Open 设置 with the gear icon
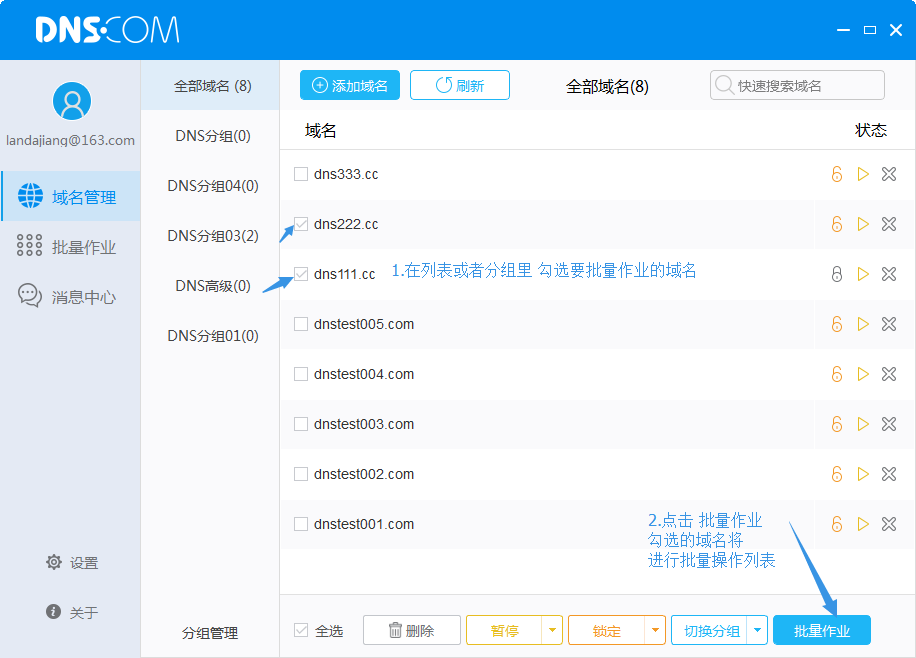 [71, 563]
